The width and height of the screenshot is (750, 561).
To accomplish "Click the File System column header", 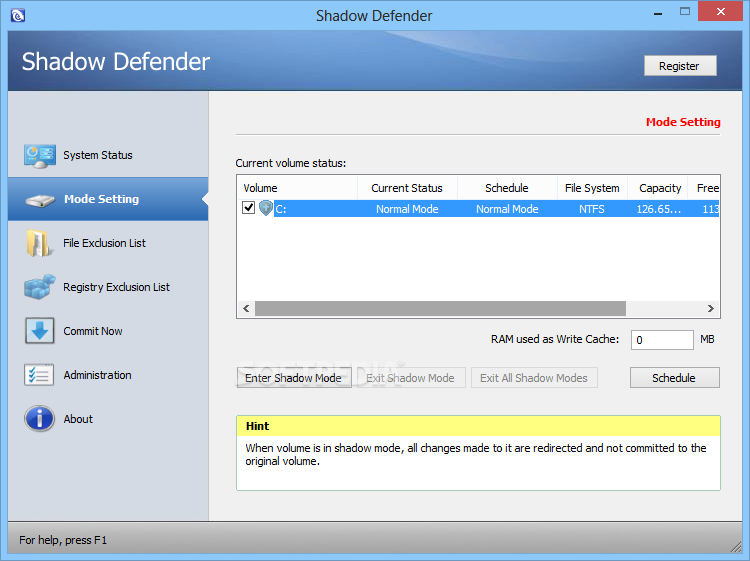I will coord(592,188).
